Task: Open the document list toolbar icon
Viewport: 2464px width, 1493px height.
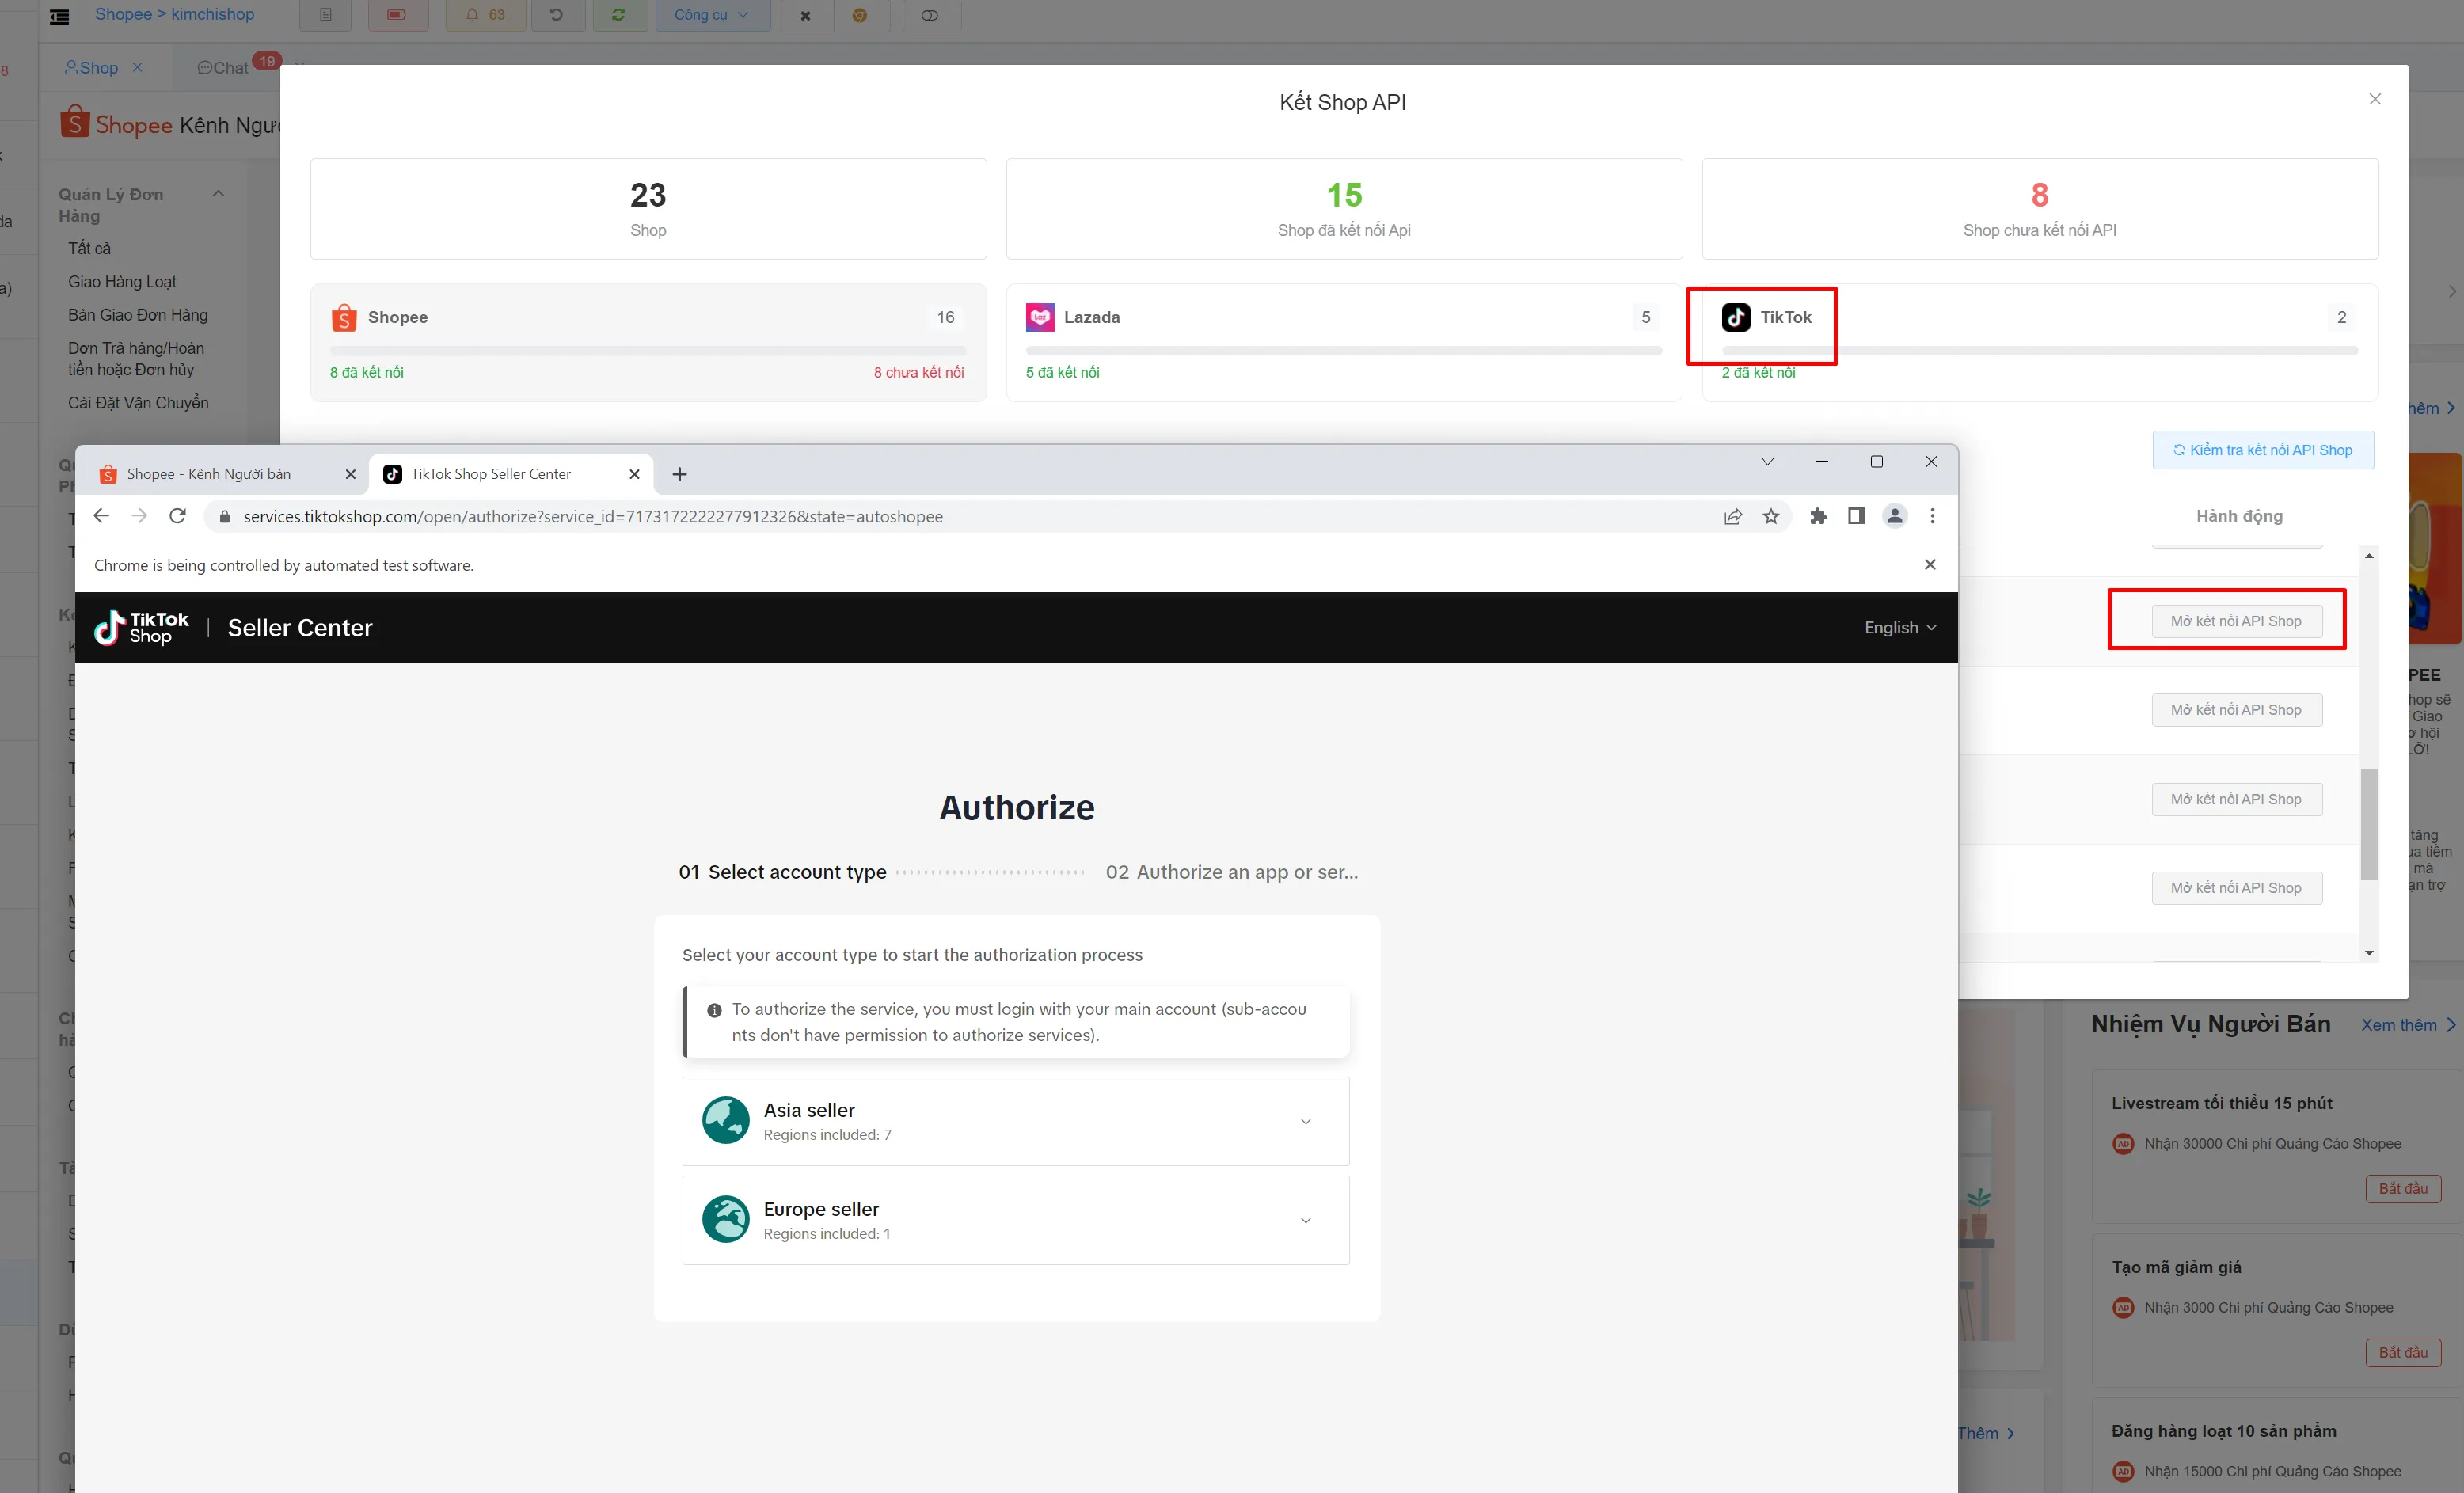Action: point(326,15)
